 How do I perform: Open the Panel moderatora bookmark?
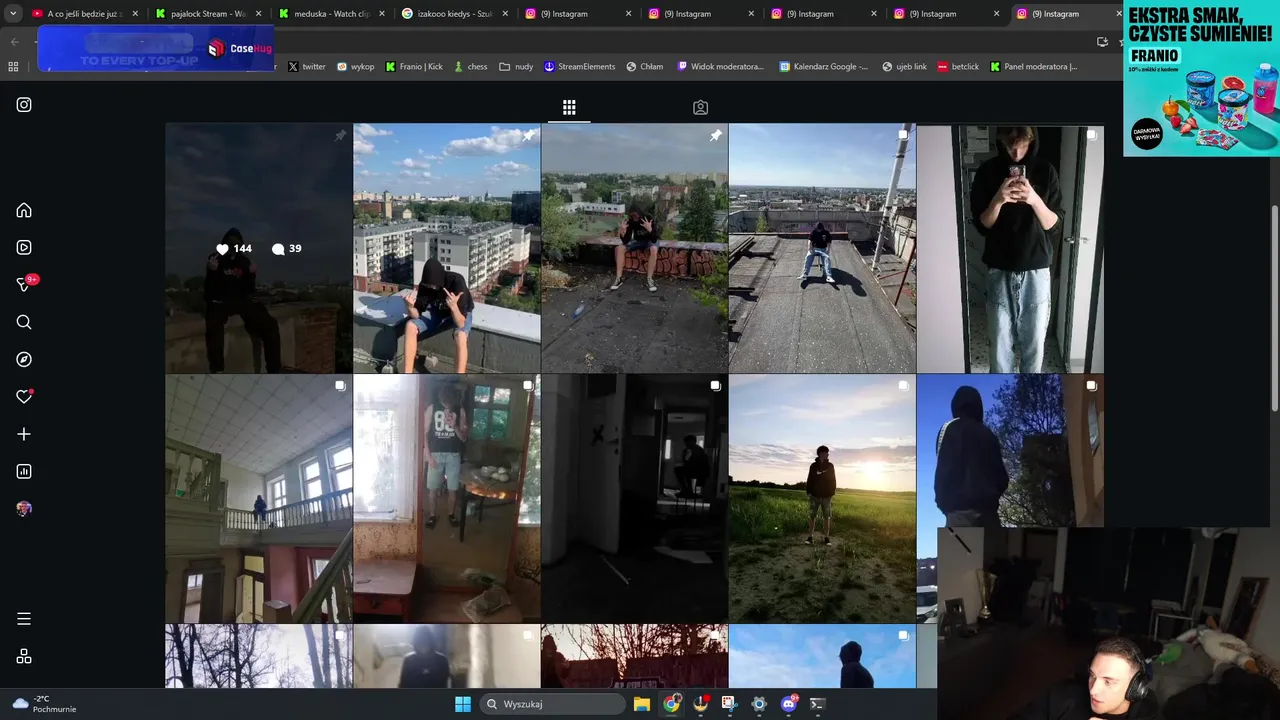pyautogui.click(x=1034, y=67)
